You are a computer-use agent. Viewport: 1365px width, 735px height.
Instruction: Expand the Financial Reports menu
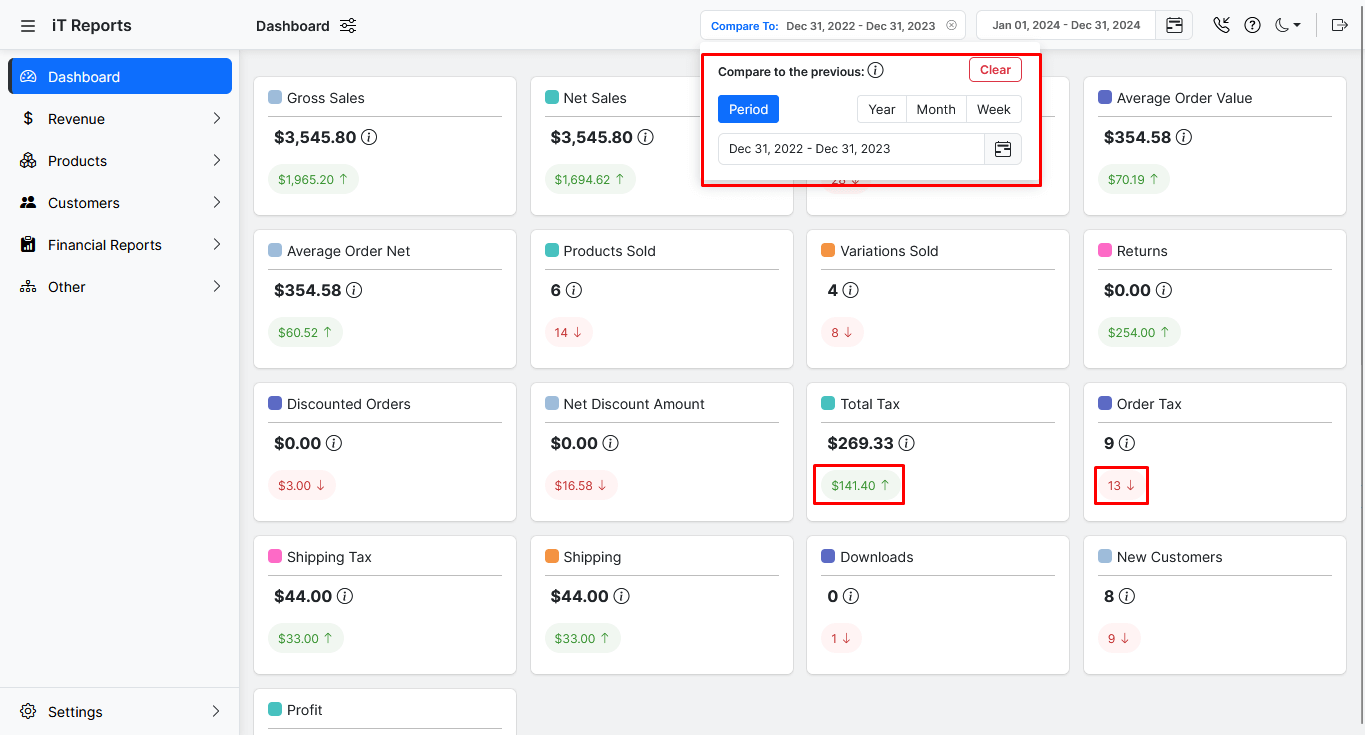coord(120,245)
